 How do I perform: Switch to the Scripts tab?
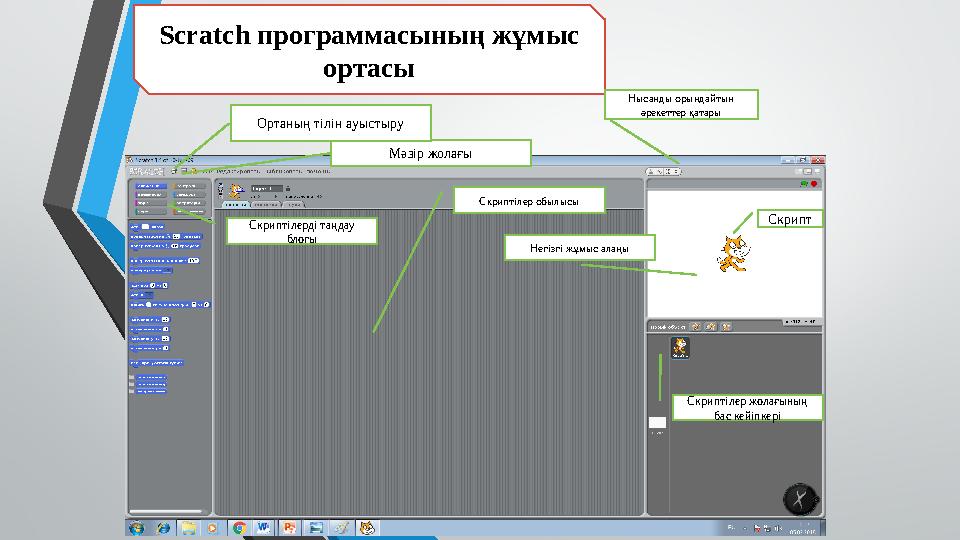click(236, 204)
